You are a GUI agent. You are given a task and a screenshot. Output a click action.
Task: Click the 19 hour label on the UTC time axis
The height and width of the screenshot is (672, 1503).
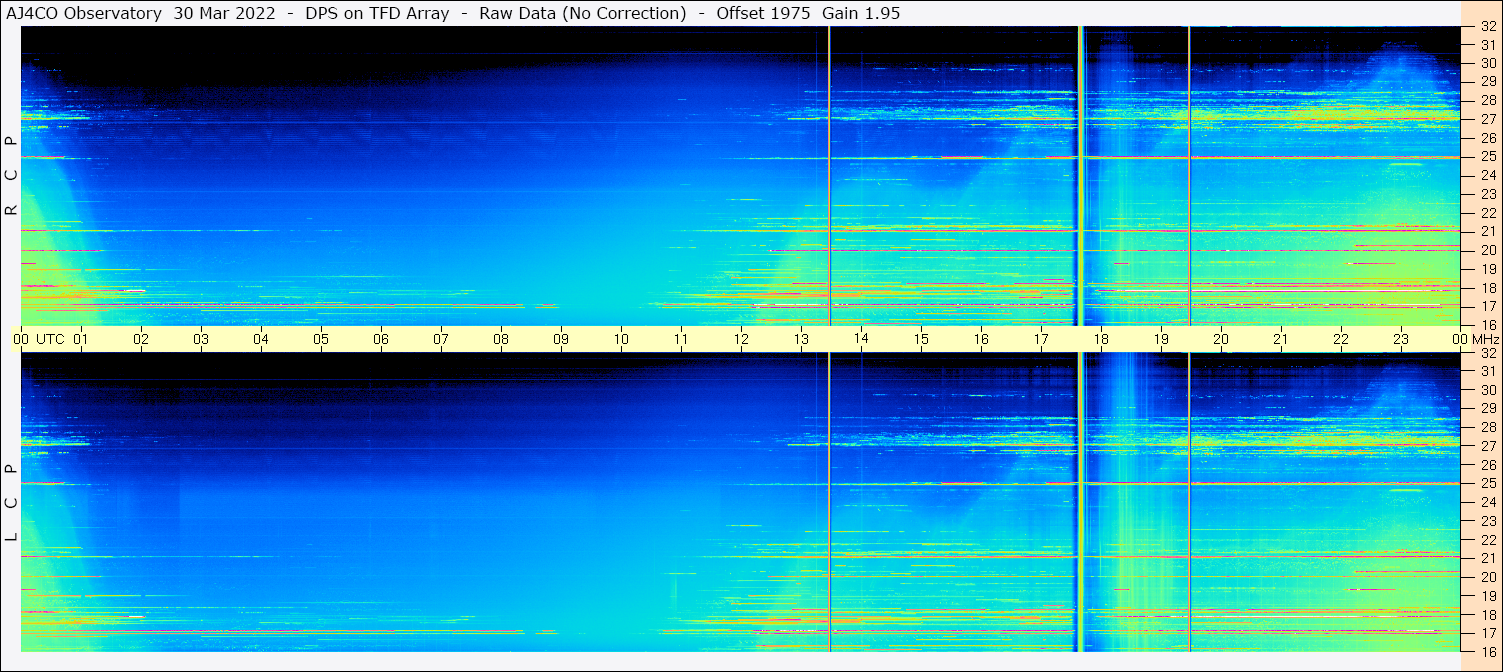tap(1161, 339)
